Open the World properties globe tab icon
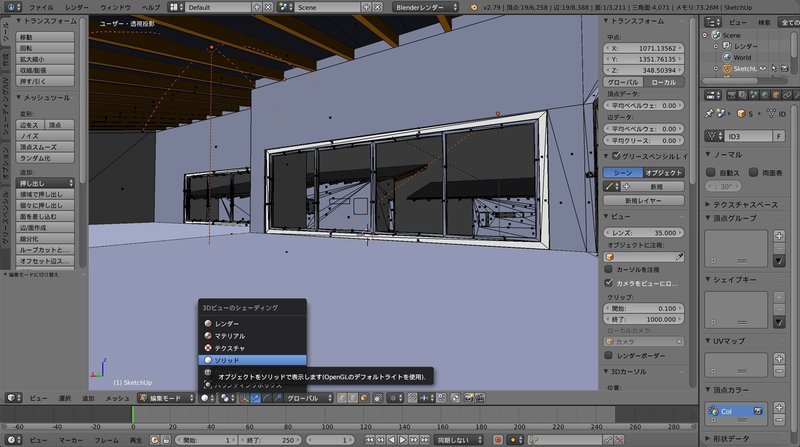The image size is (800, 447). point(765,95)
